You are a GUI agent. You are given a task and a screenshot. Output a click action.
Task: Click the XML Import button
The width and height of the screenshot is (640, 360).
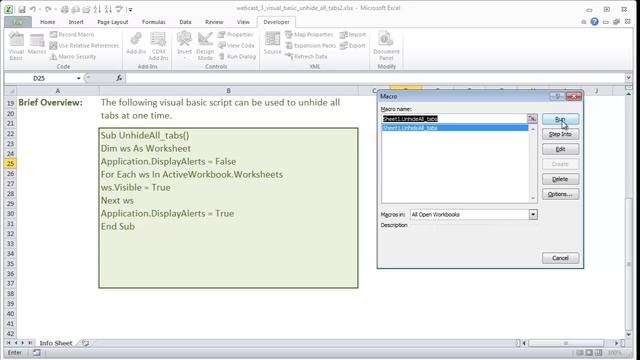point(353,34)
